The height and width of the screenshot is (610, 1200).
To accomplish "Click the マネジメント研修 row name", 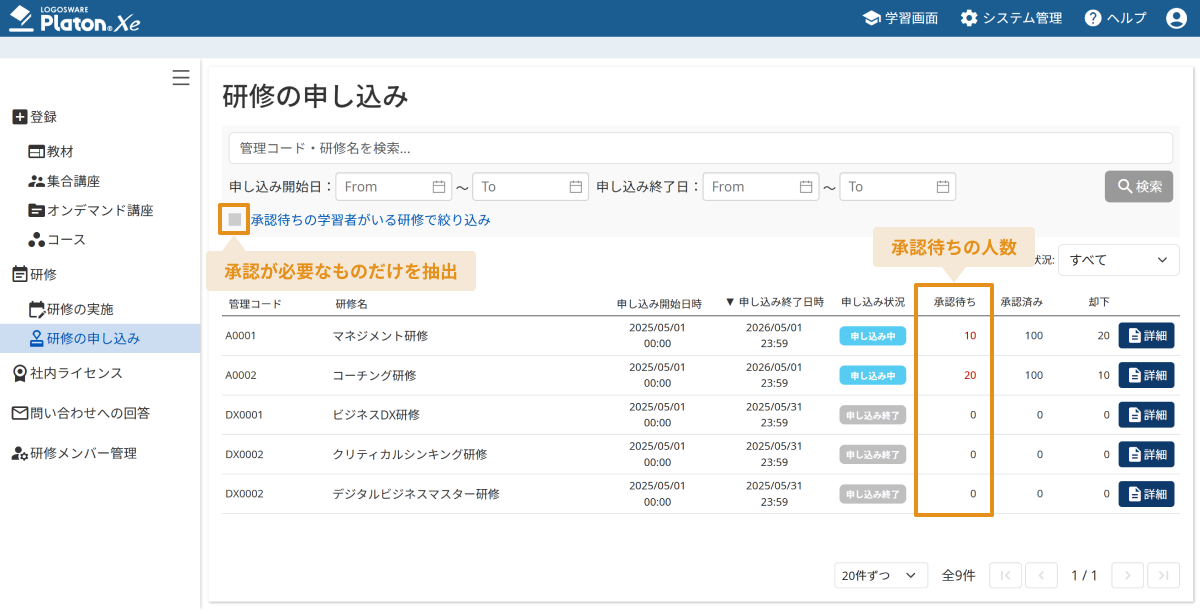I will coord(380,336).
